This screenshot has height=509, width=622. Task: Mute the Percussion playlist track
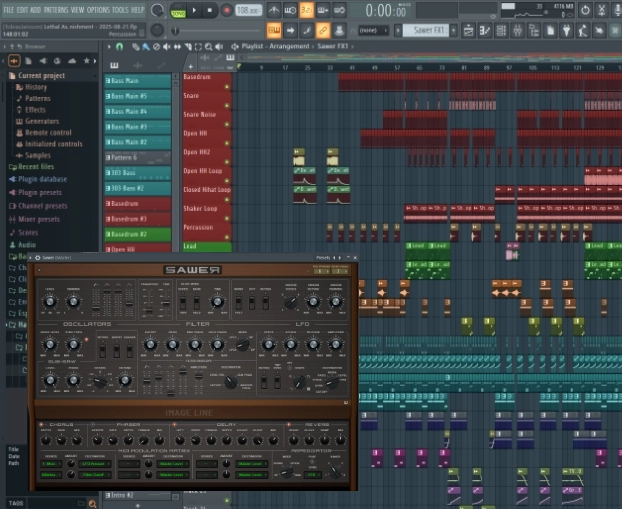click(227, 237)
